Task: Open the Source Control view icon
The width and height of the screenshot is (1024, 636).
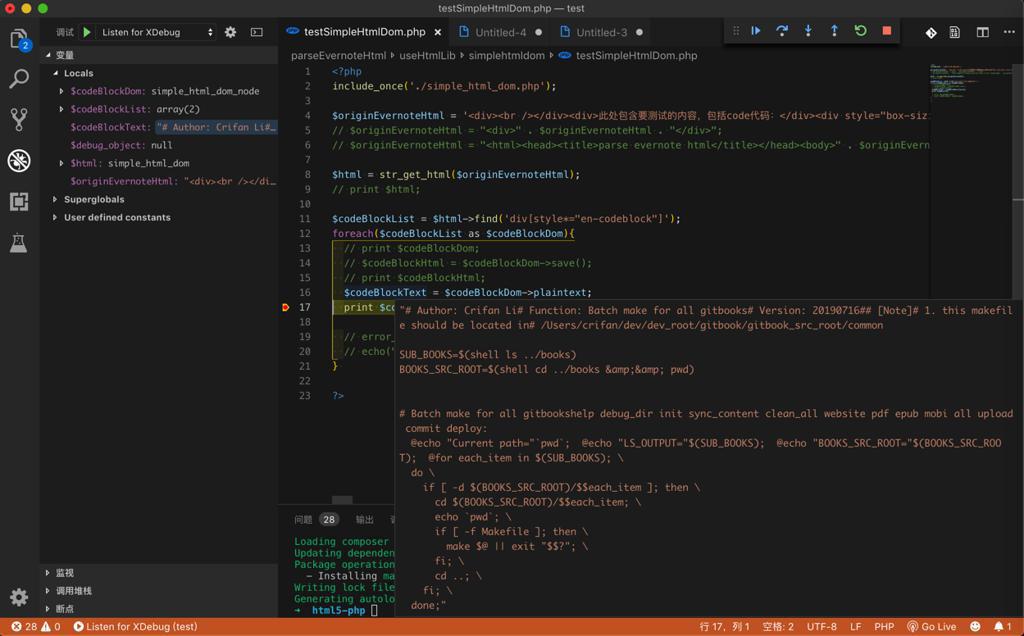Action: [19, 120]
